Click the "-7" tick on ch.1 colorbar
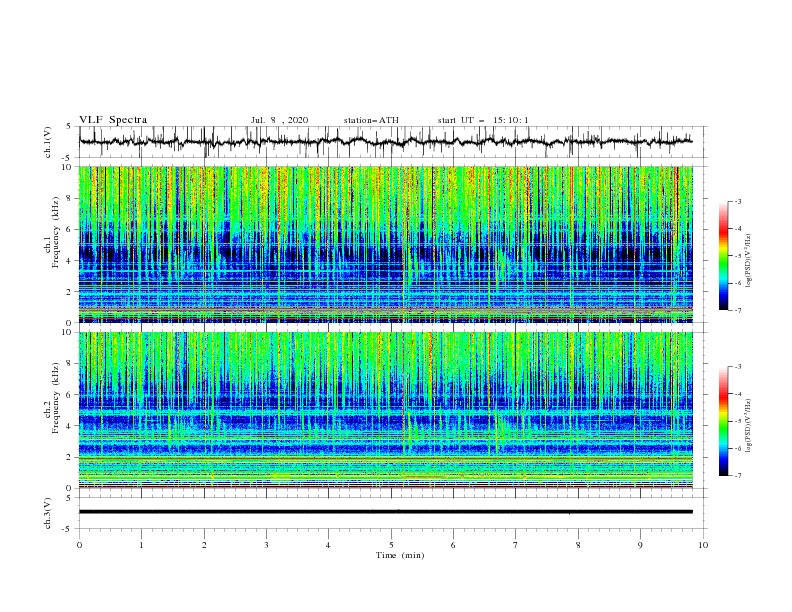The image size is (792, 612). (738, 310)
